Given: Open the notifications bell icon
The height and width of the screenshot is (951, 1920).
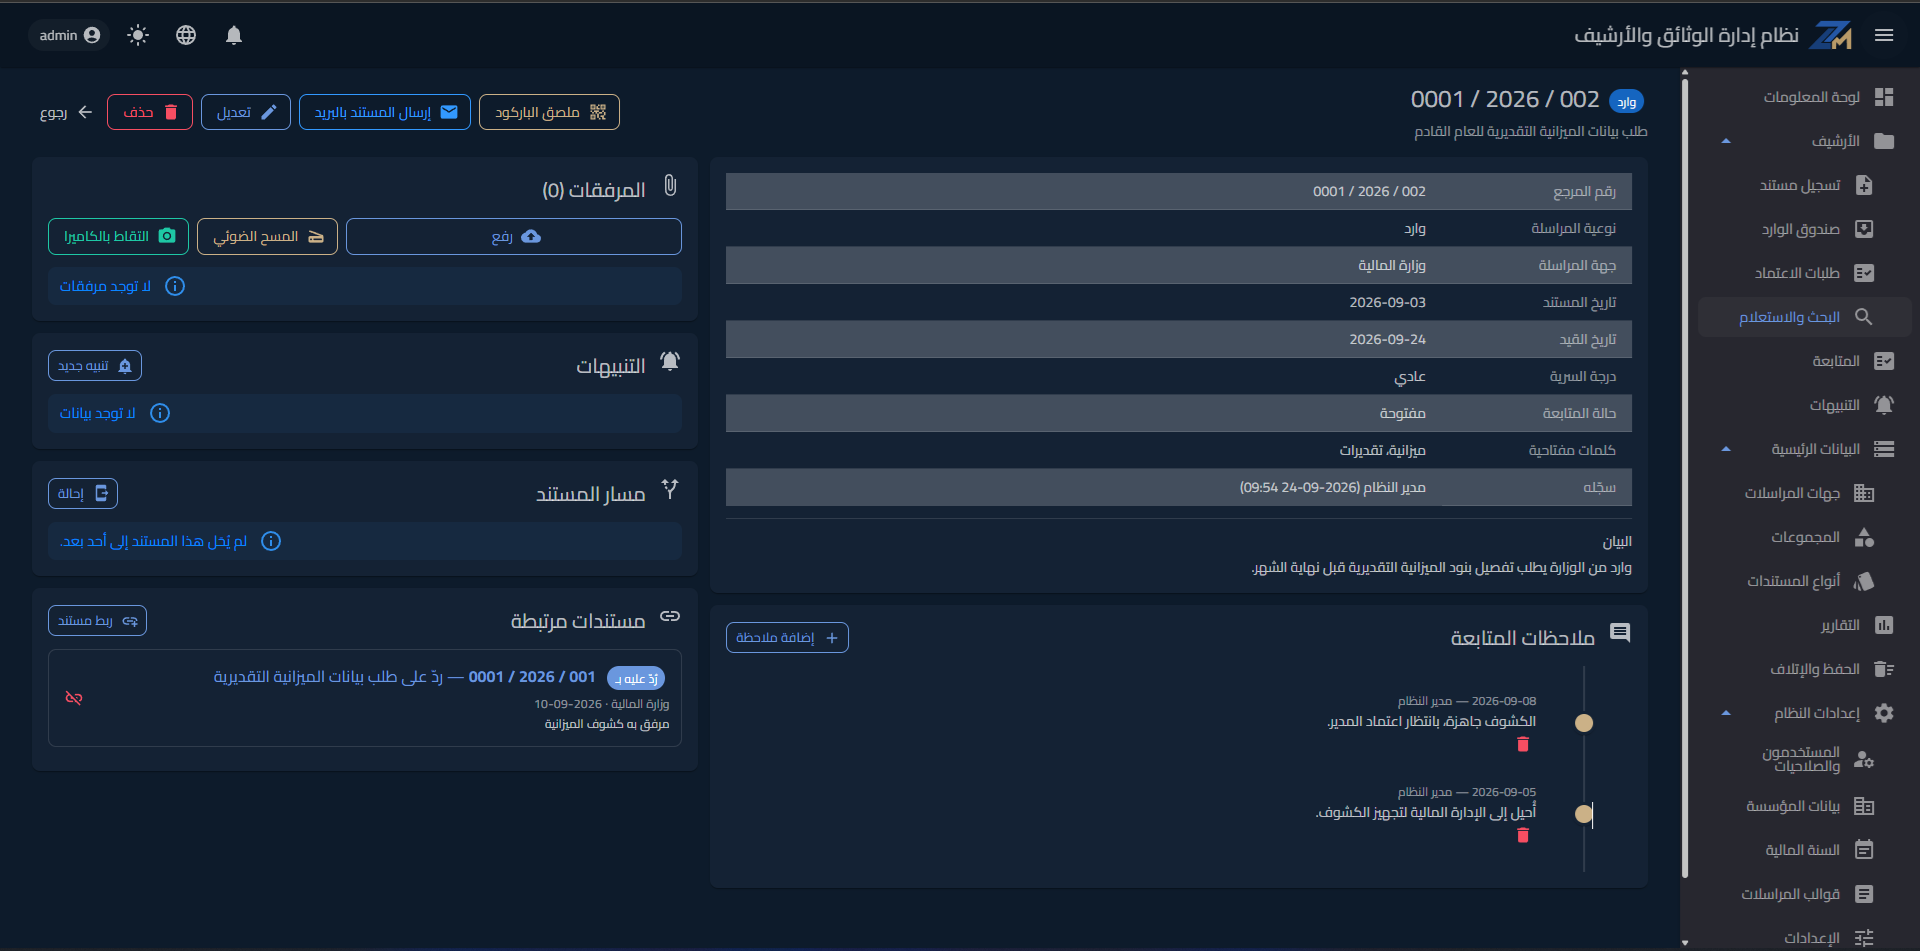Looking at the screenshot, I should tap(234, 35).
